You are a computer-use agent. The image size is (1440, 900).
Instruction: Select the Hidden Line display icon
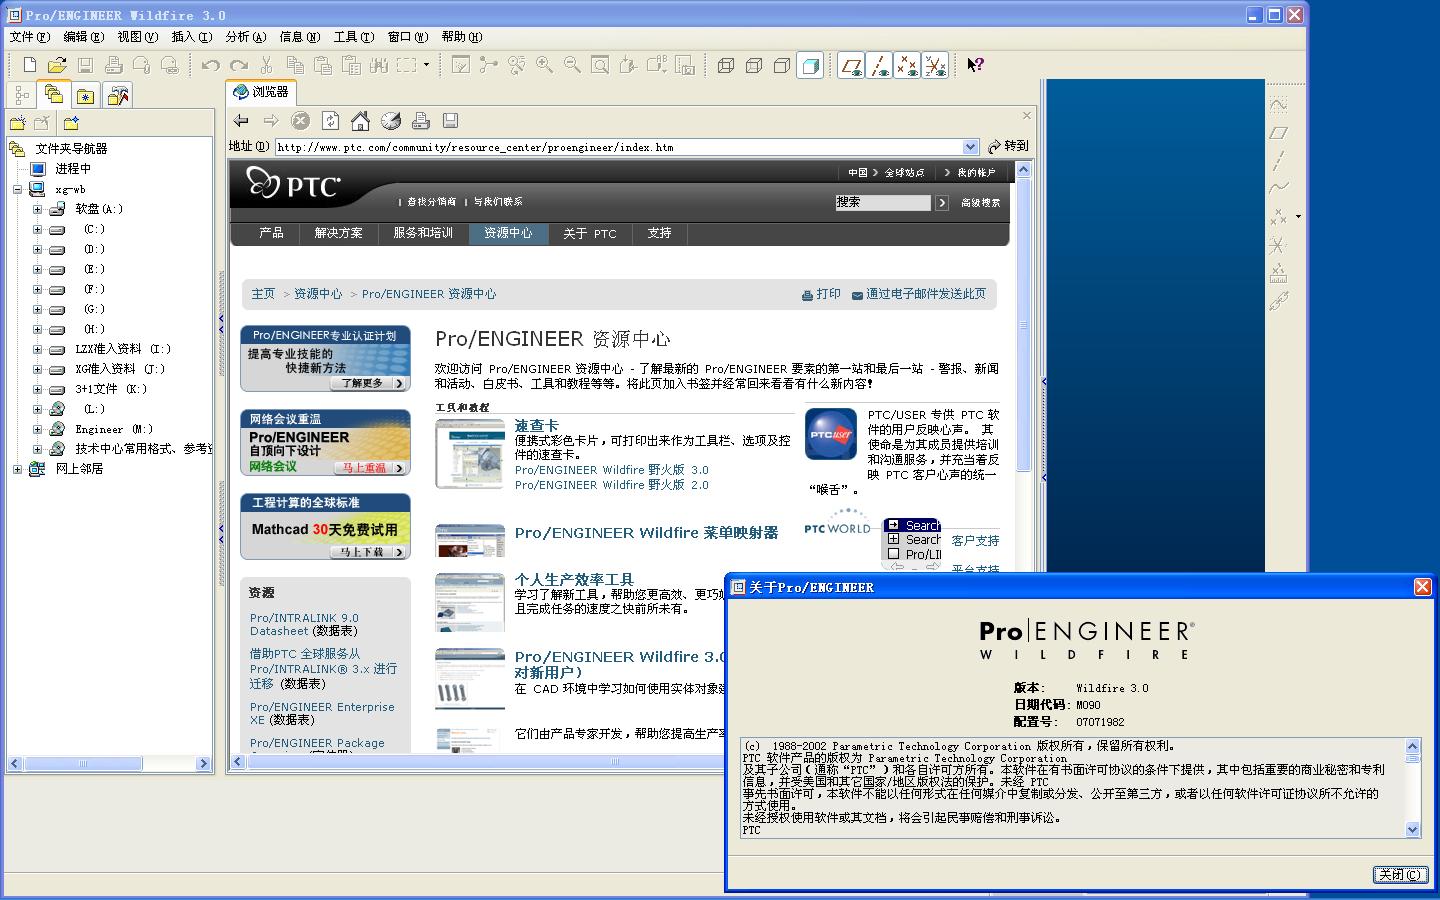click(x=754, y=65)
